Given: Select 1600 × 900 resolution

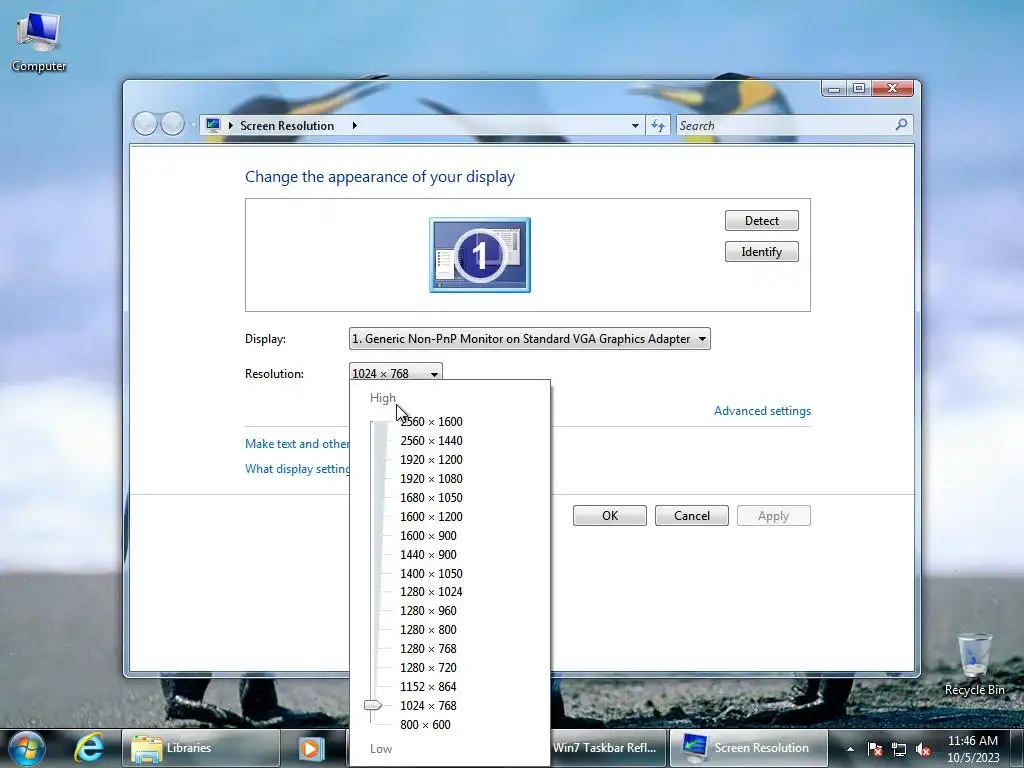Looking at the screenshot, I should pos(428,536).
